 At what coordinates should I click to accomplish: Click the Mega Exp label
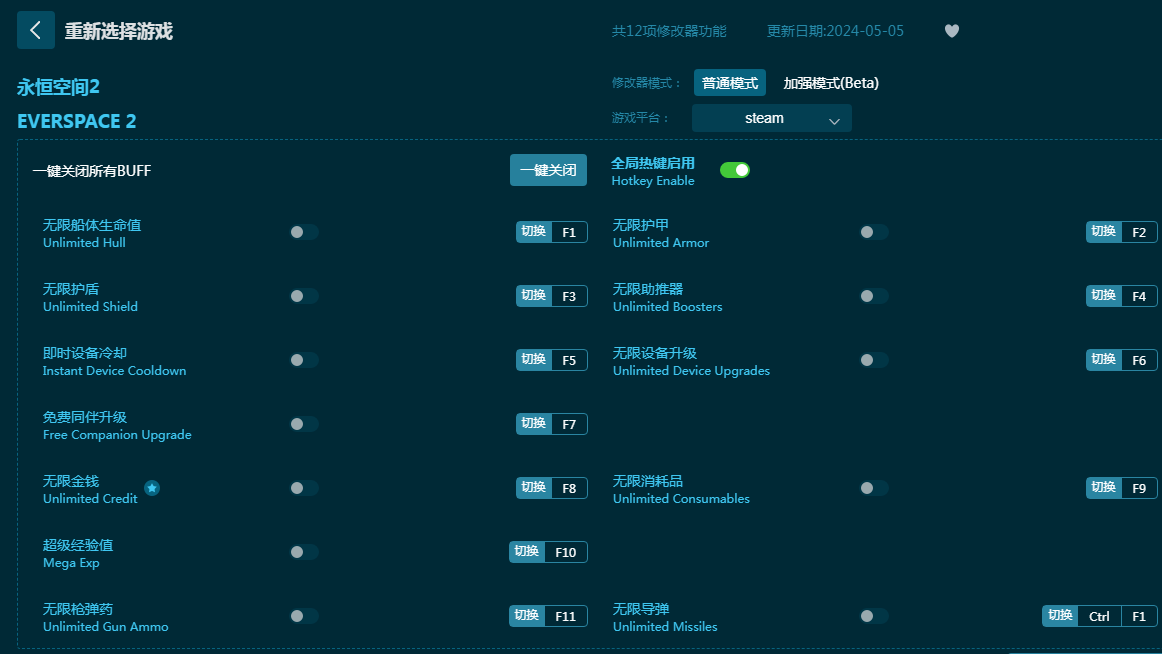[71, 563]
